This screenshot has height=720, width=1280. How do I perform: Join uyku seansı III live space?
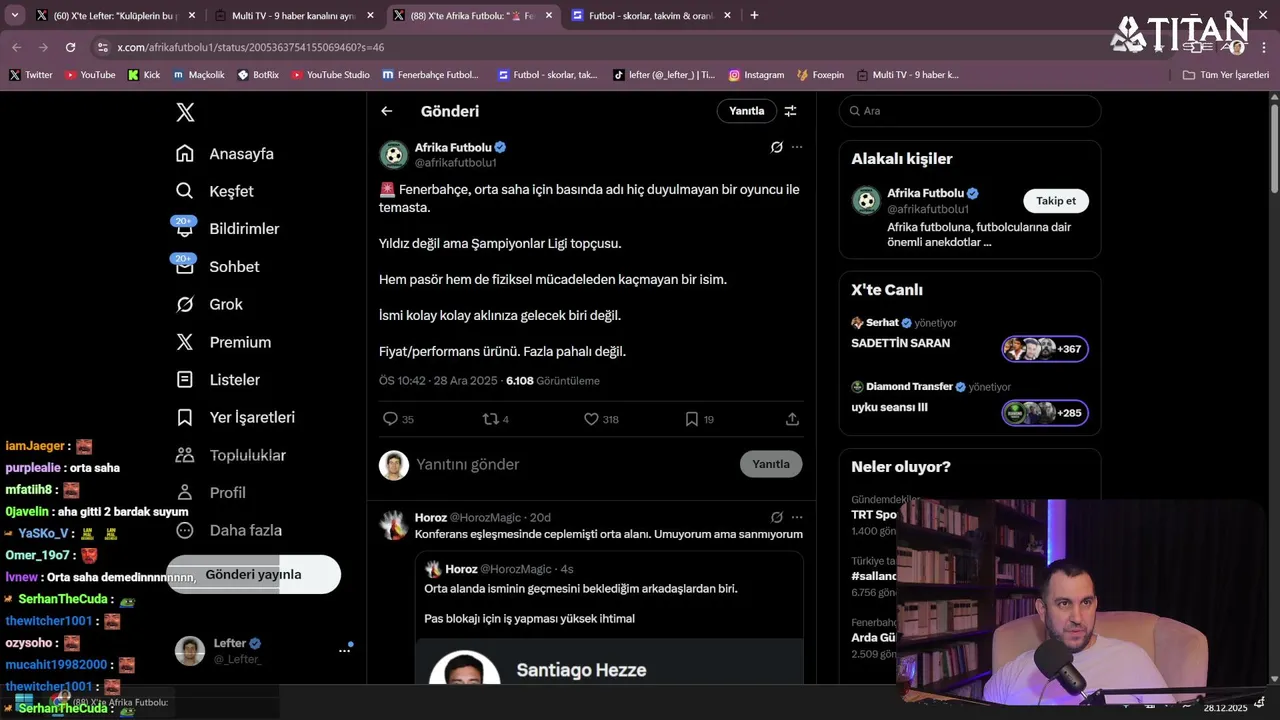[x=1045, y=413]
